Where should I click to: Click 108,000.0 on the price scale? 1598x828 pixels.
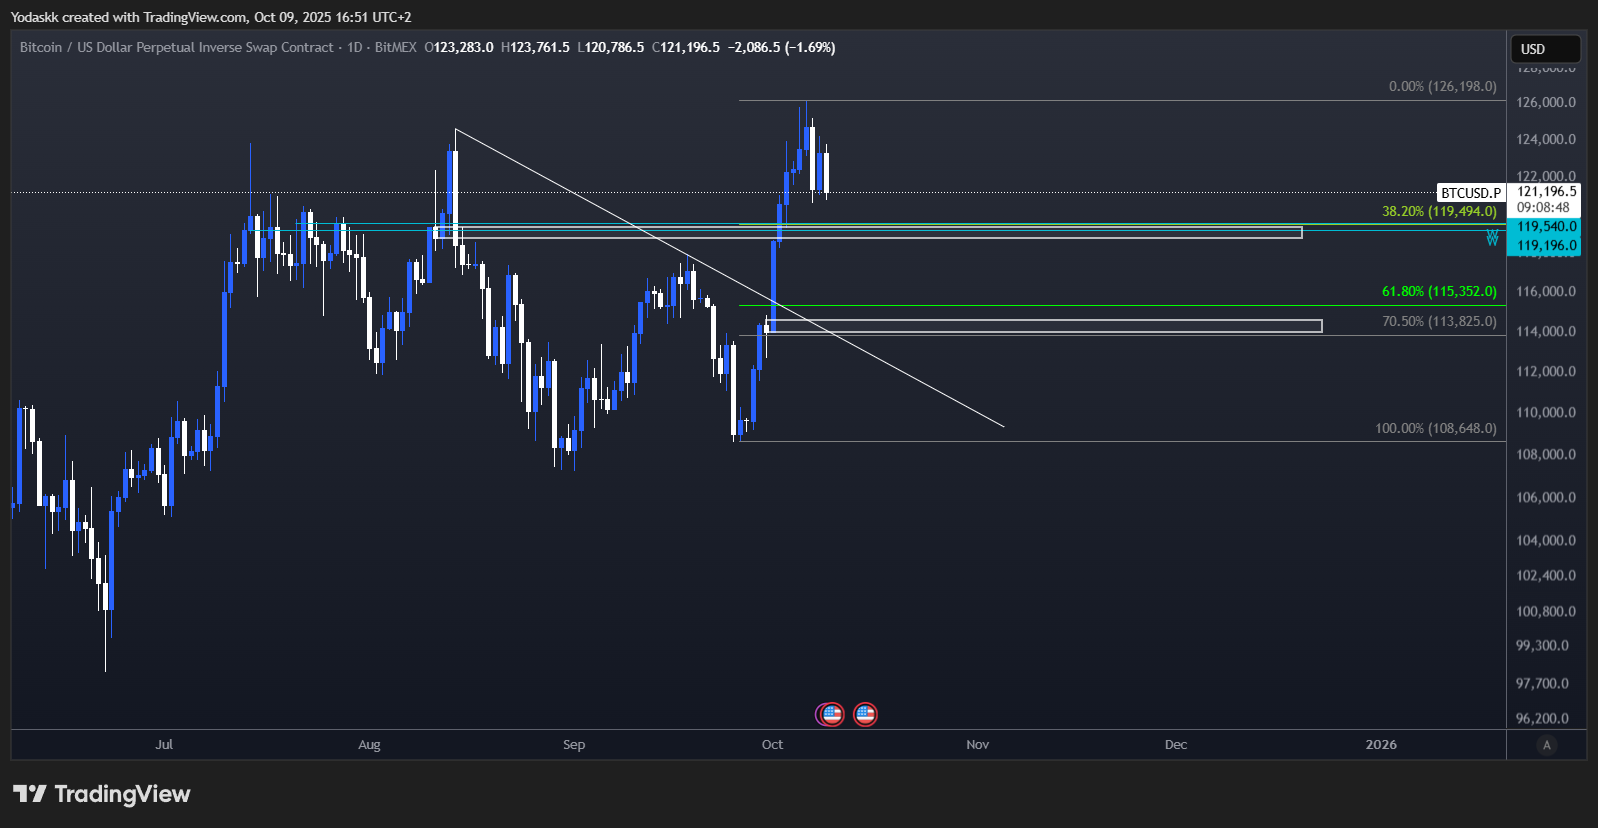tap(1546, 454)
